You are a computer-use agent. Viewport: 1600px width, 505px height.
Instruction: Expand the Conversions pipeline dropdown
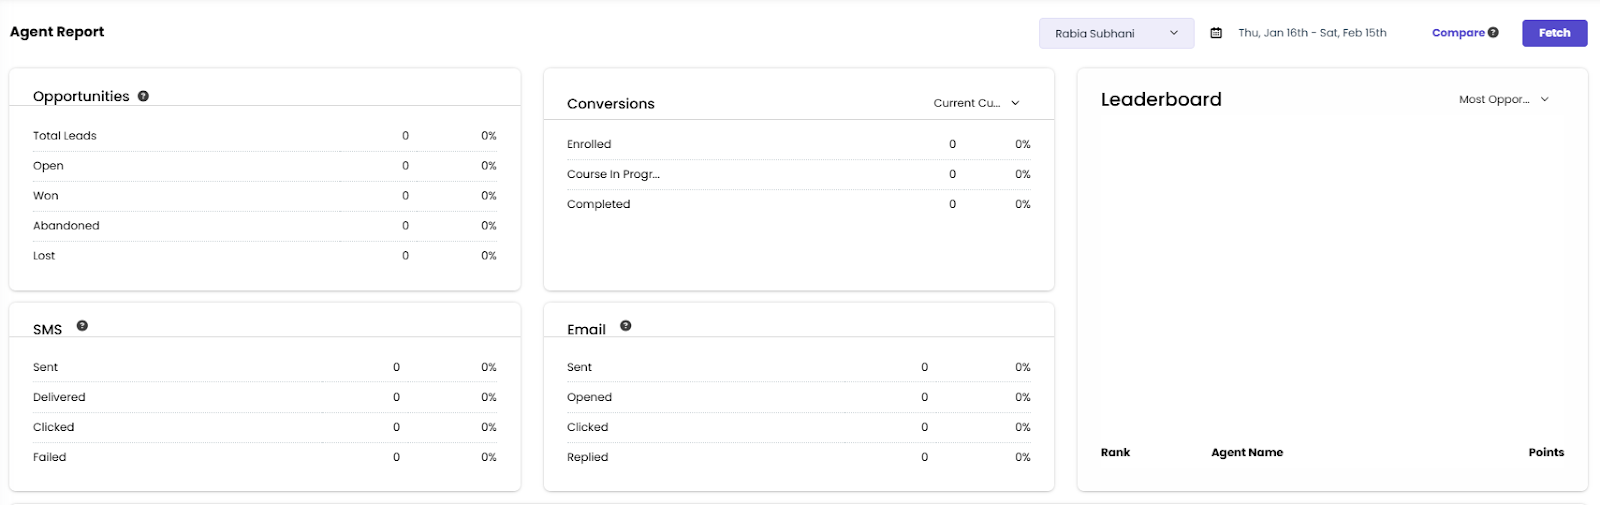point(976,103)
